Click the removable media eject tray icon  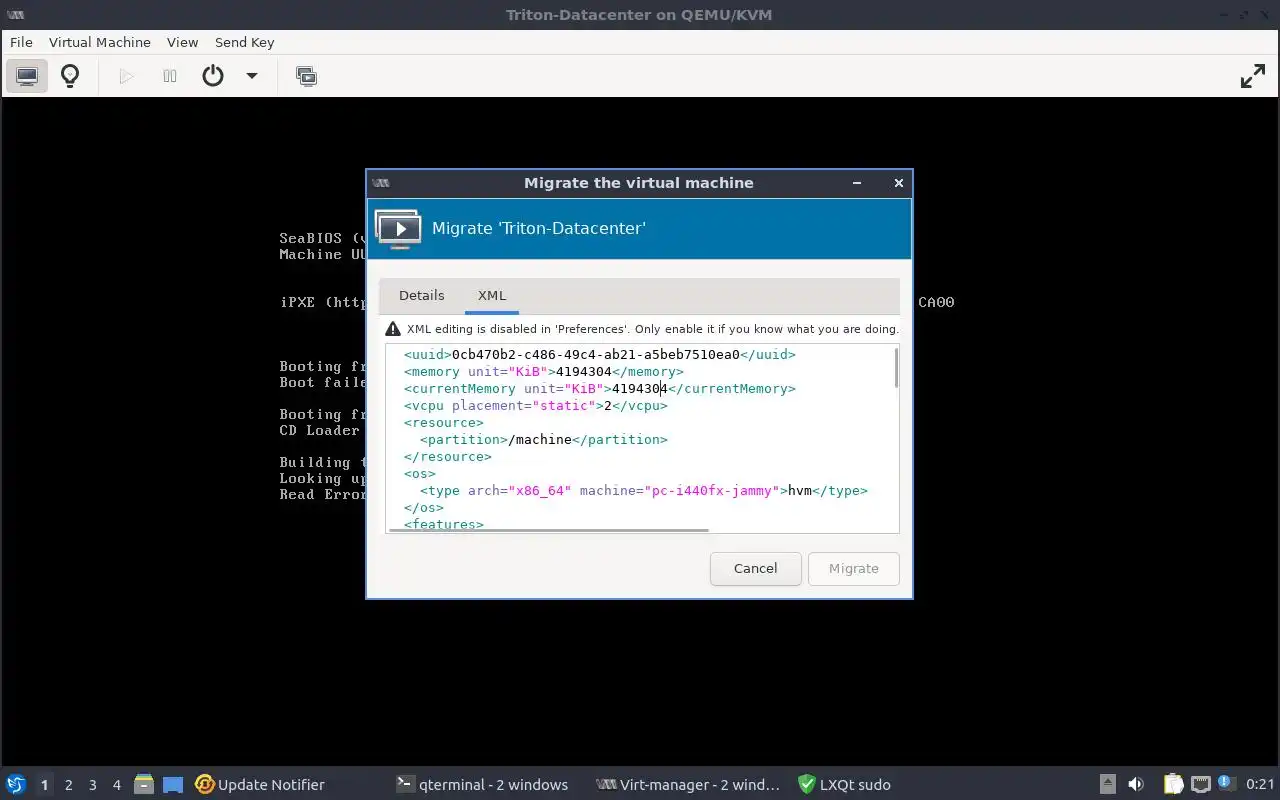[x=1108, y=784]
